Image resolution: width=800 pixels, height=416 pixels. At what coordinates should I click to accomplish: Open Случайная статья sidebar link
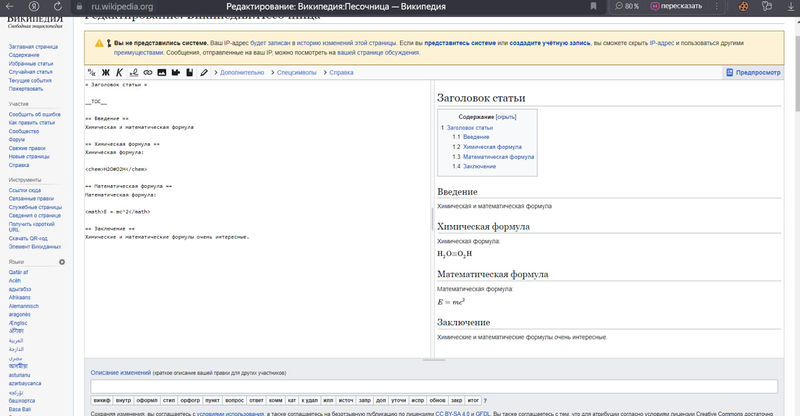31,72
